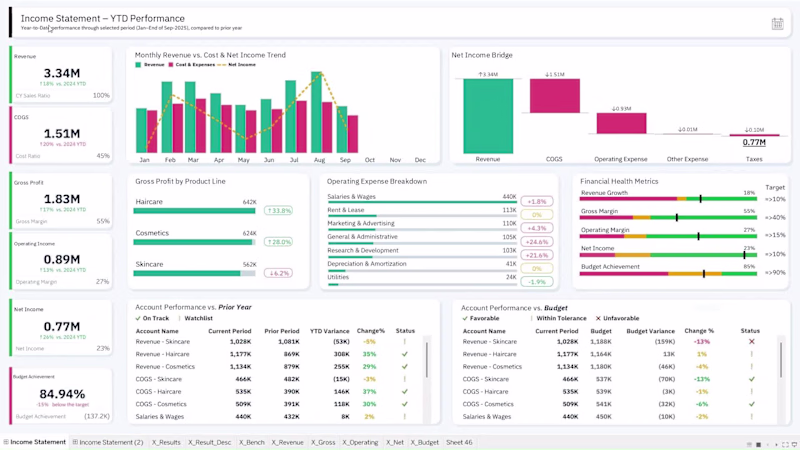Click the unfavorable X for Revenue - Skincare budget
800x450 pixels.
751,341
